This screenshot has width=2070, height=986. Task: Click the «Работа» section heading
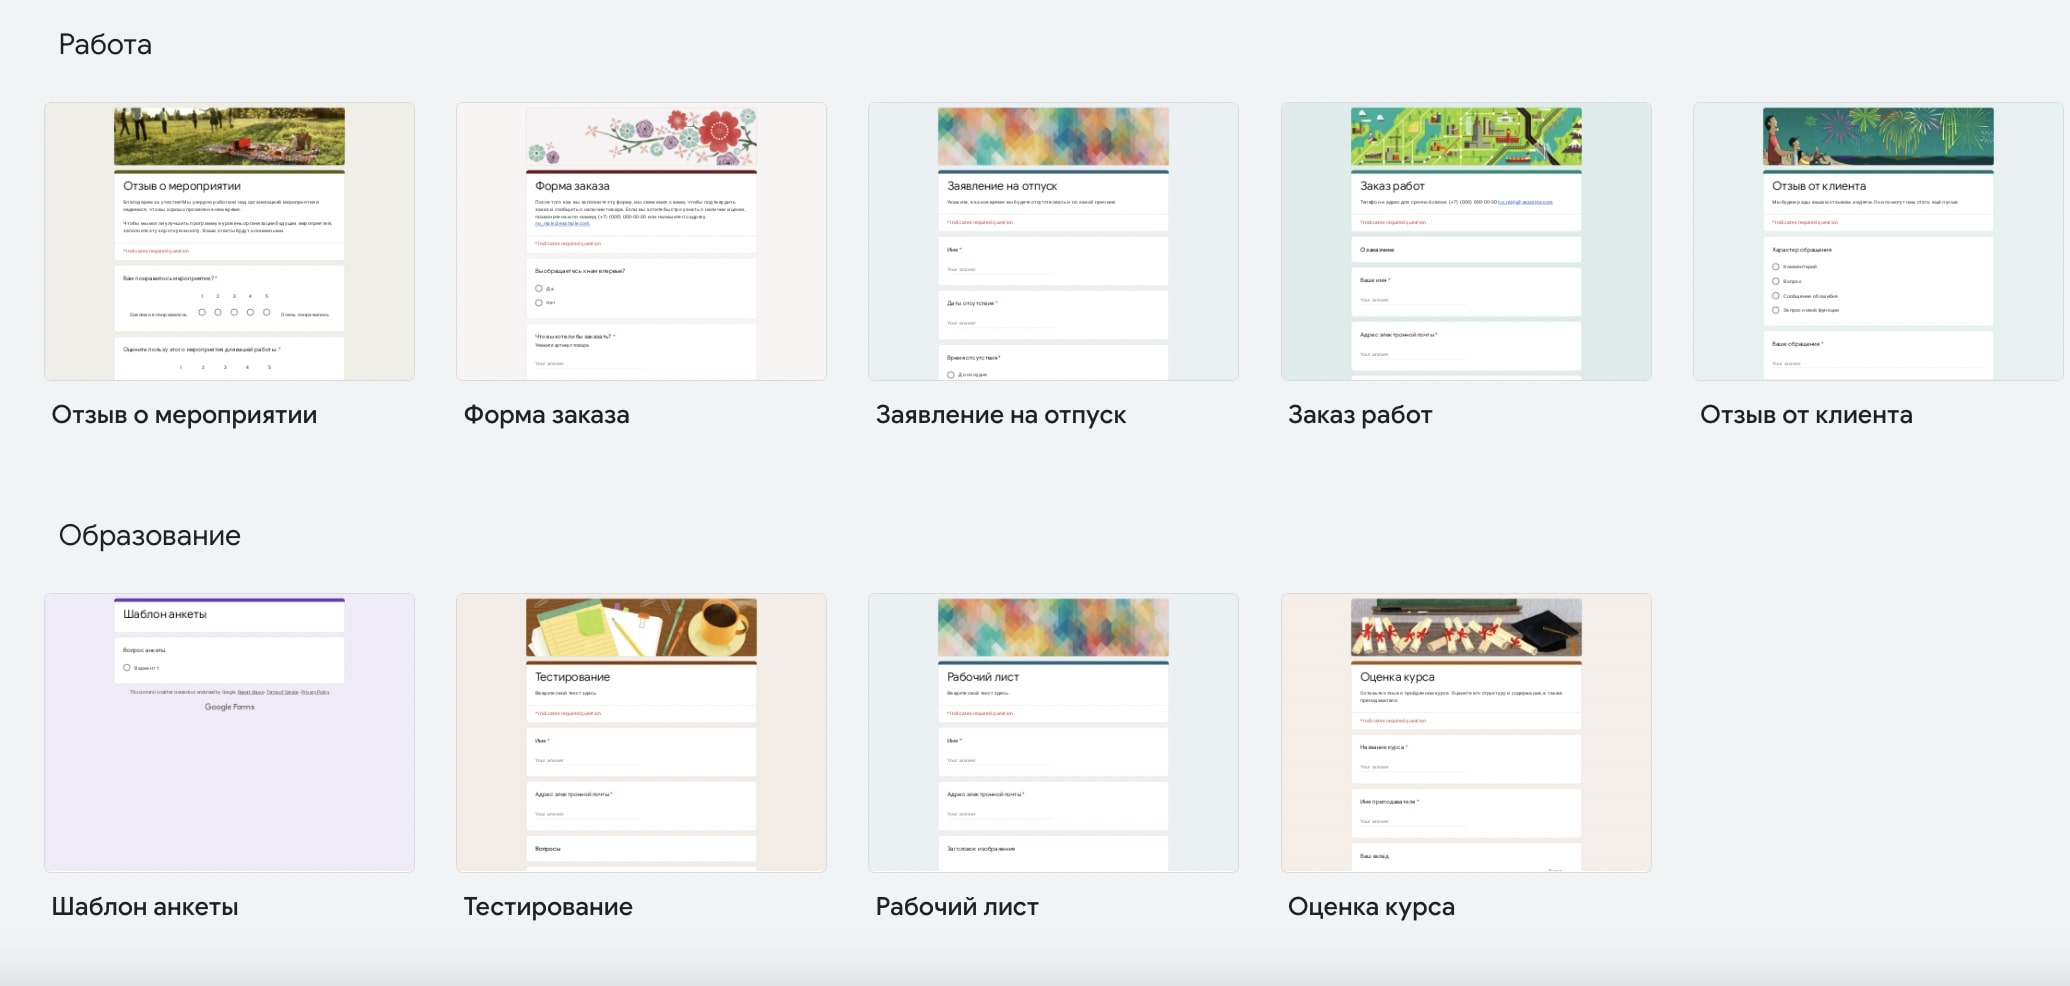coord(104,44)
